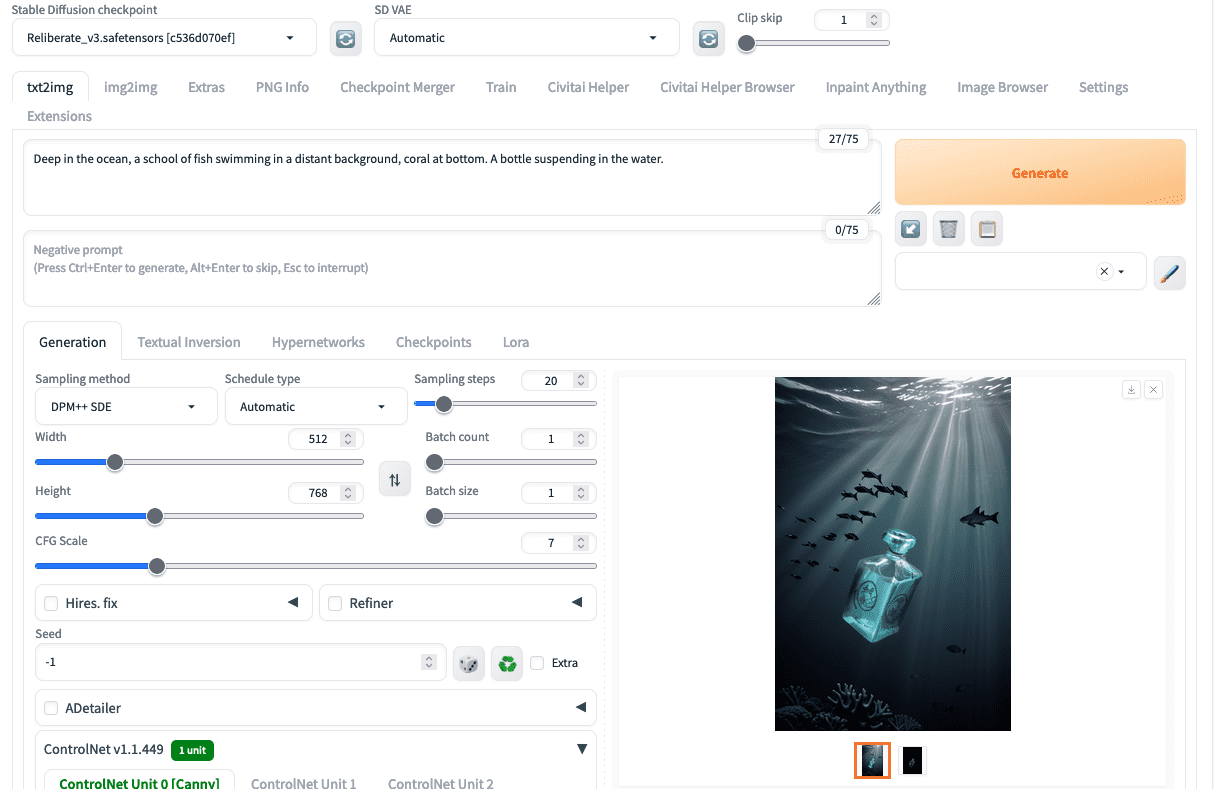The width and height of the screenshot is (1214, 789).
Task: Click into the positive prompt text box
Action: tap(452, 177)
